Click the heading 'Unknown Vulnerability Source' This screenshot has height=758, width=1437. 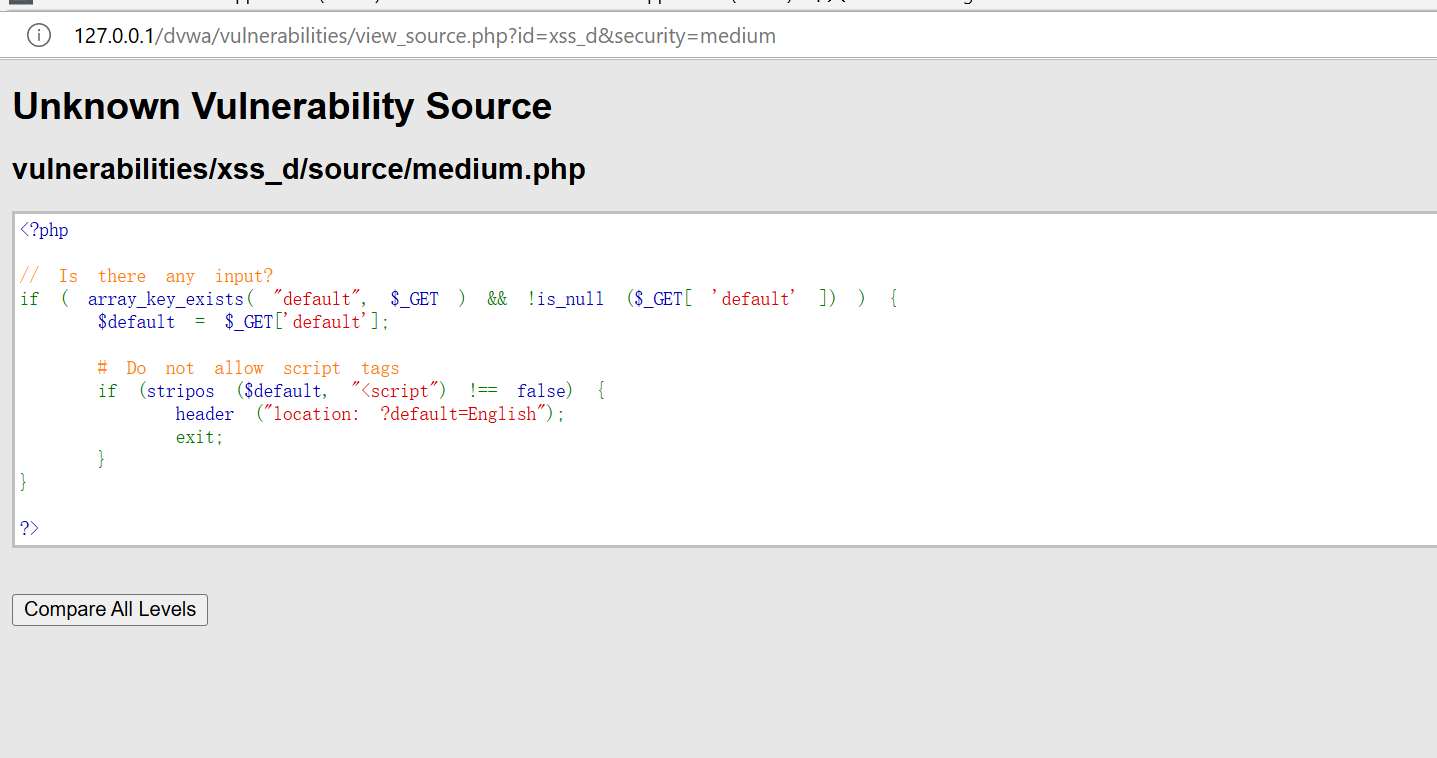(x=282, y=106)
